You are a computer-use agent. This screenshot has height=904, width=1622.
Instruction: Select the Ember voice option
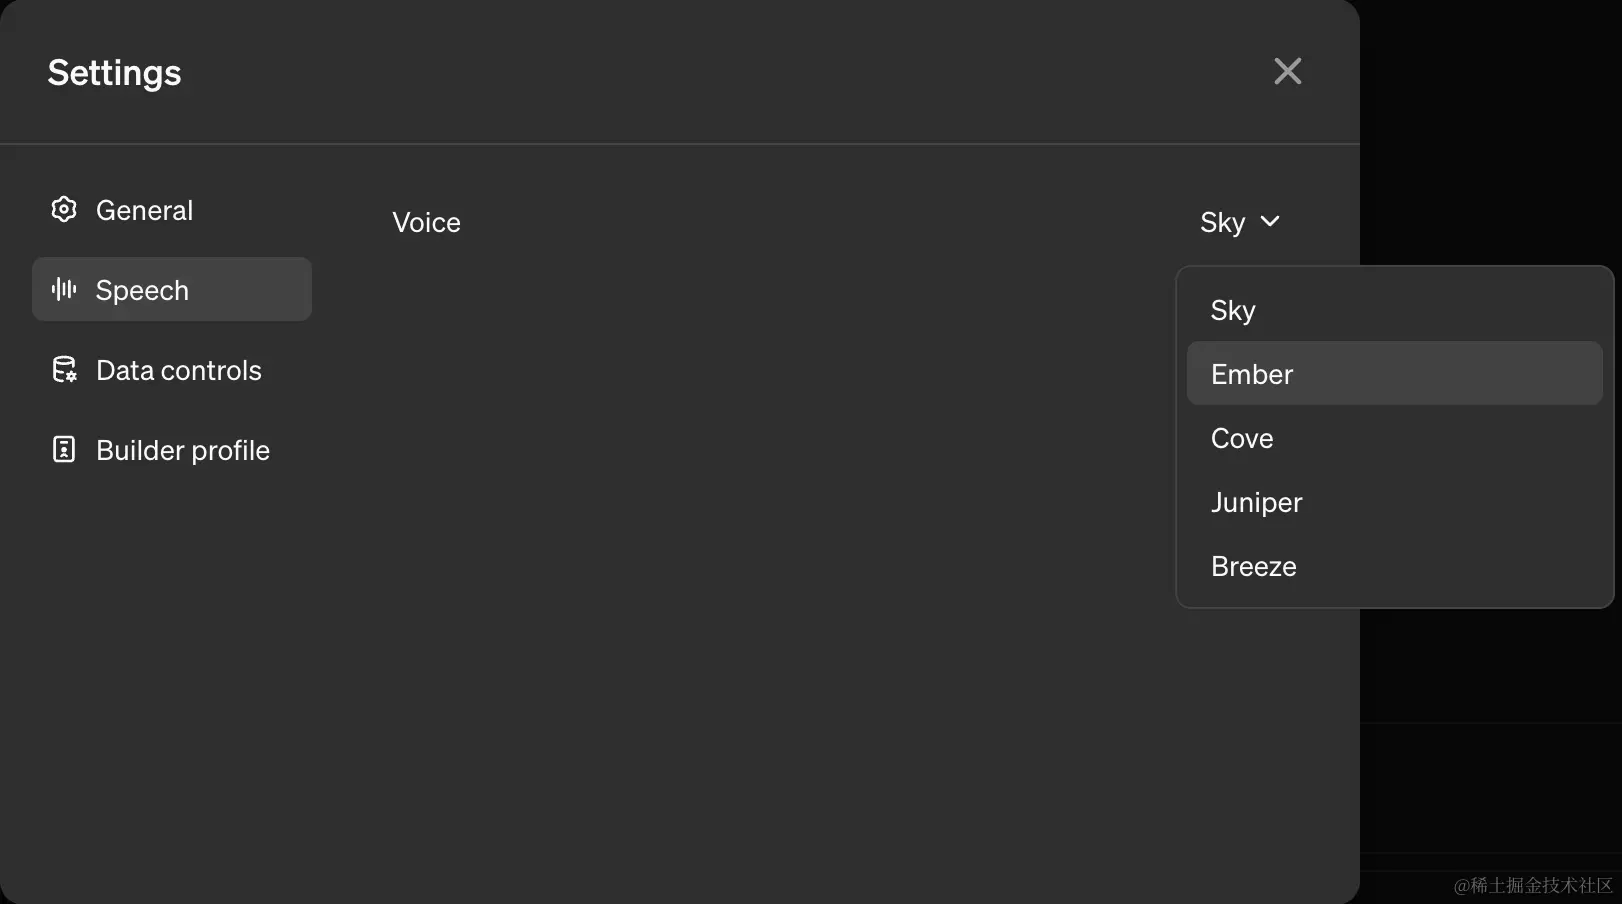click(x=1252, y=374)
